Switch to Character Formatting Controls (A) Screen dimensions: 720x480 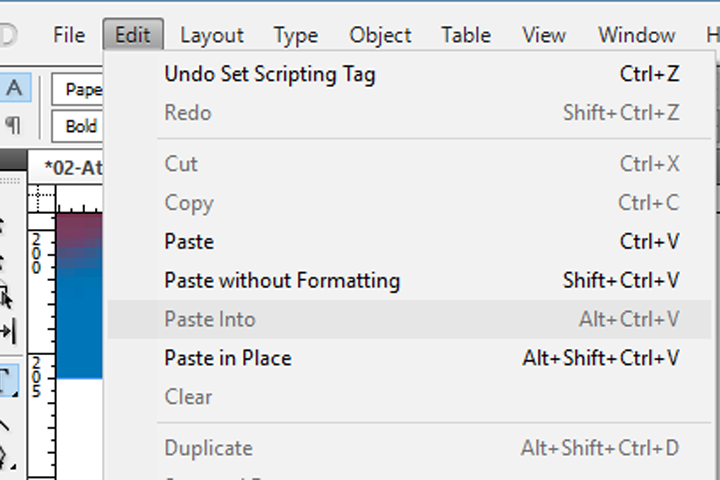click(15, 87)
